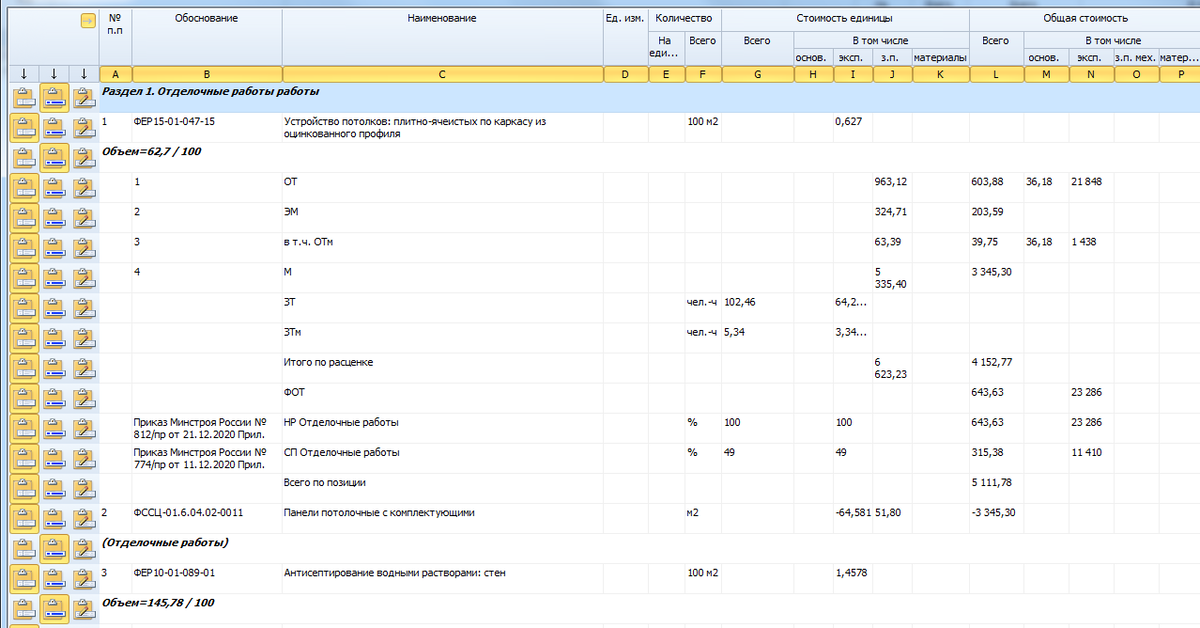Select cell with value -3 345,30
The height and width of the screenshot is (628, 1200).
(996, 518)
